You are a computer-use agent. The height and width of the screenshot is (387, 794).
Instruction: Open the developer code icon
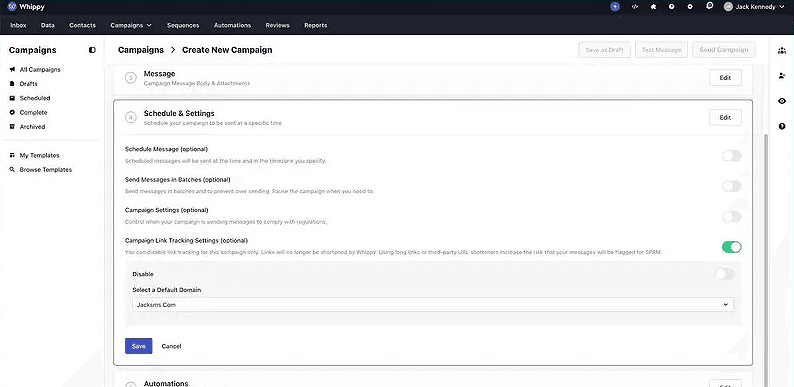(634, 7)
